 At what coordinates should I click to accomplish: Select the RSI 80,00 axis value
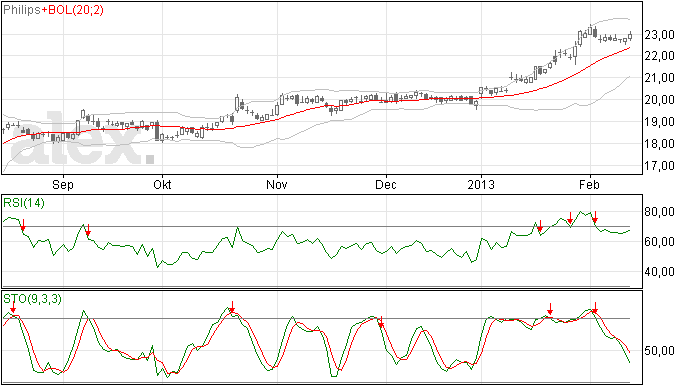coord(659,212)
